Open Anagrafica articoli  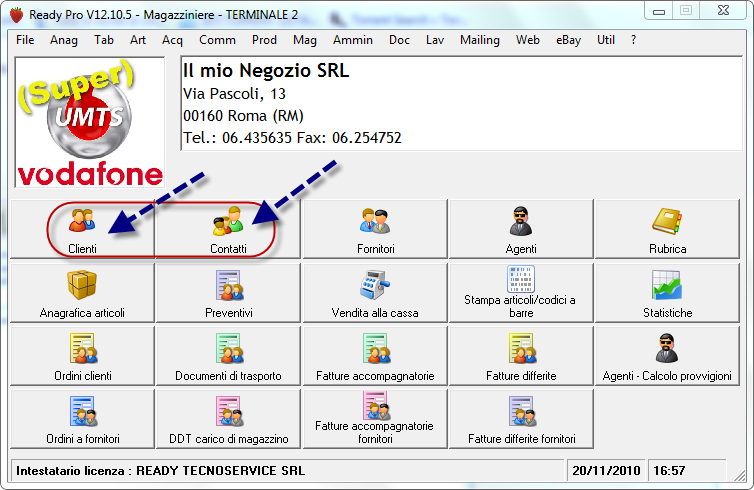pyautogui.click(x=82, y=292)
